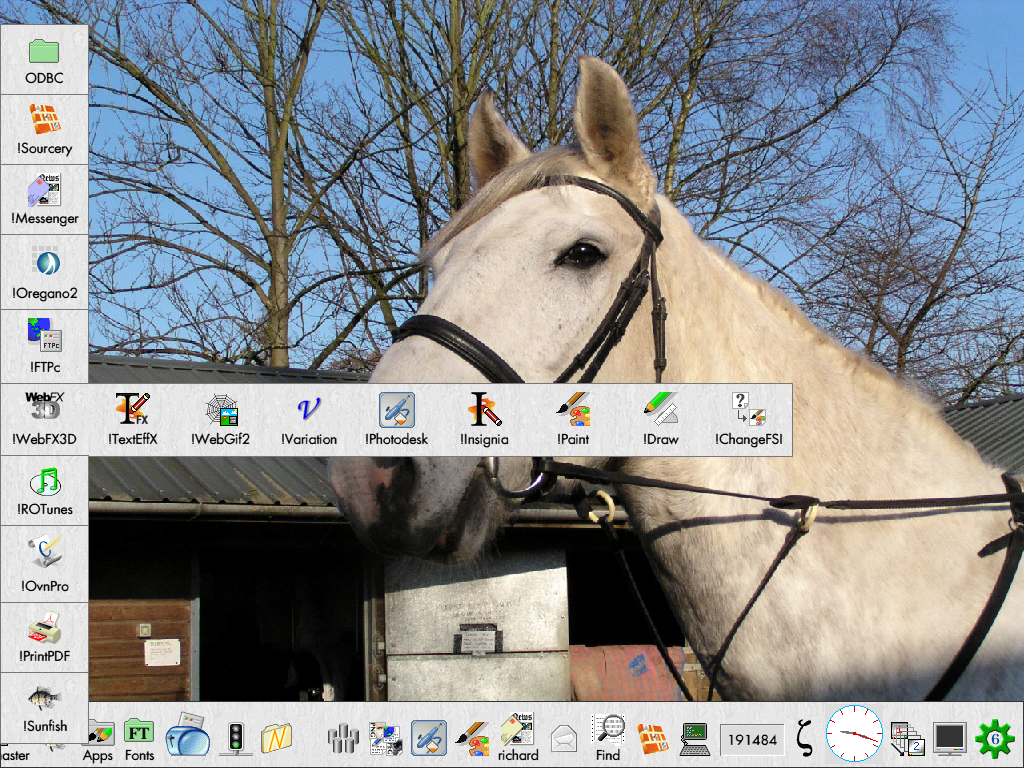The height and width of the screenshot is (768, 1024).
Task: Open the Find magnifier icon
Action: (x=608, y=738)
